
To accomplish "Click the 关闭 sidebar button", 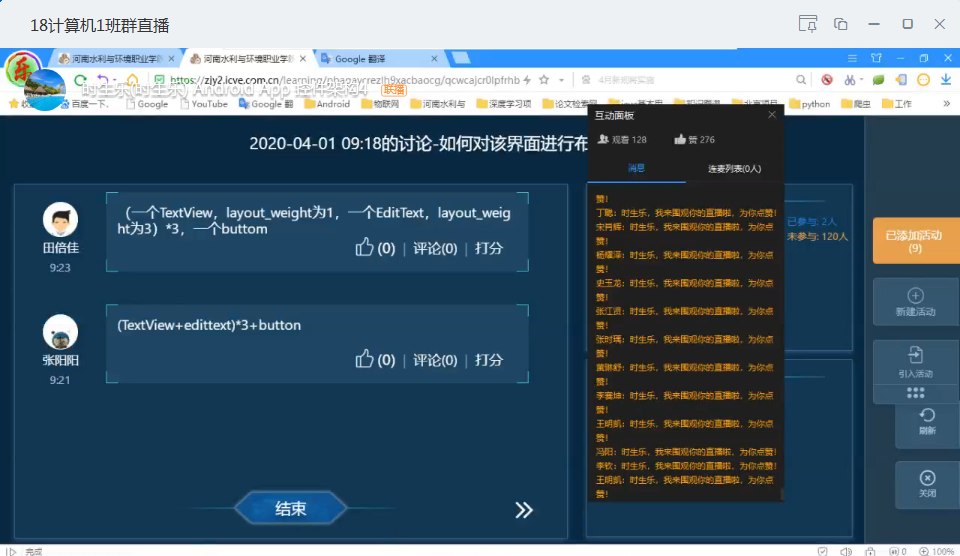I will [x=927, y=484].
